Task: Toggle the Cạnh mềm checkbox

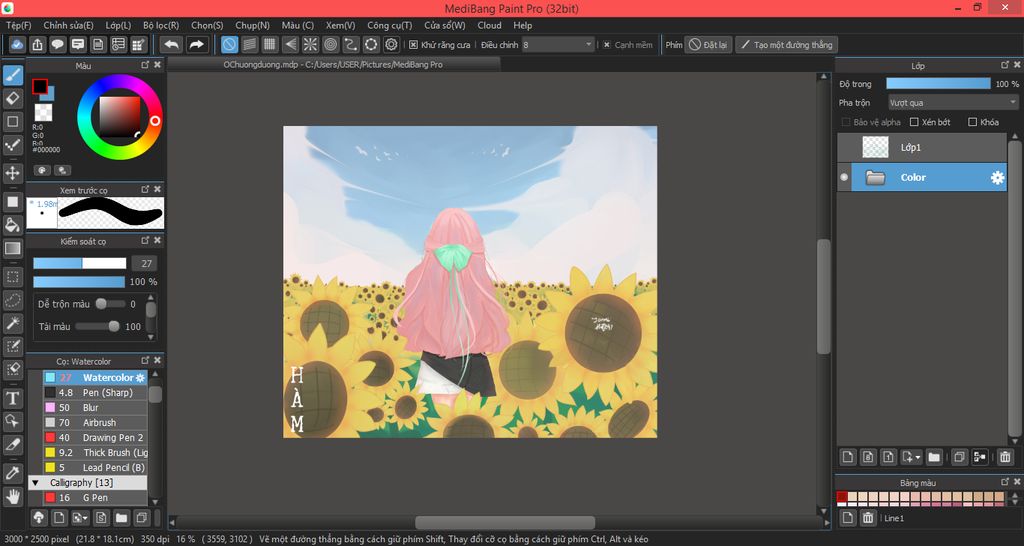Action: [607, 45]
